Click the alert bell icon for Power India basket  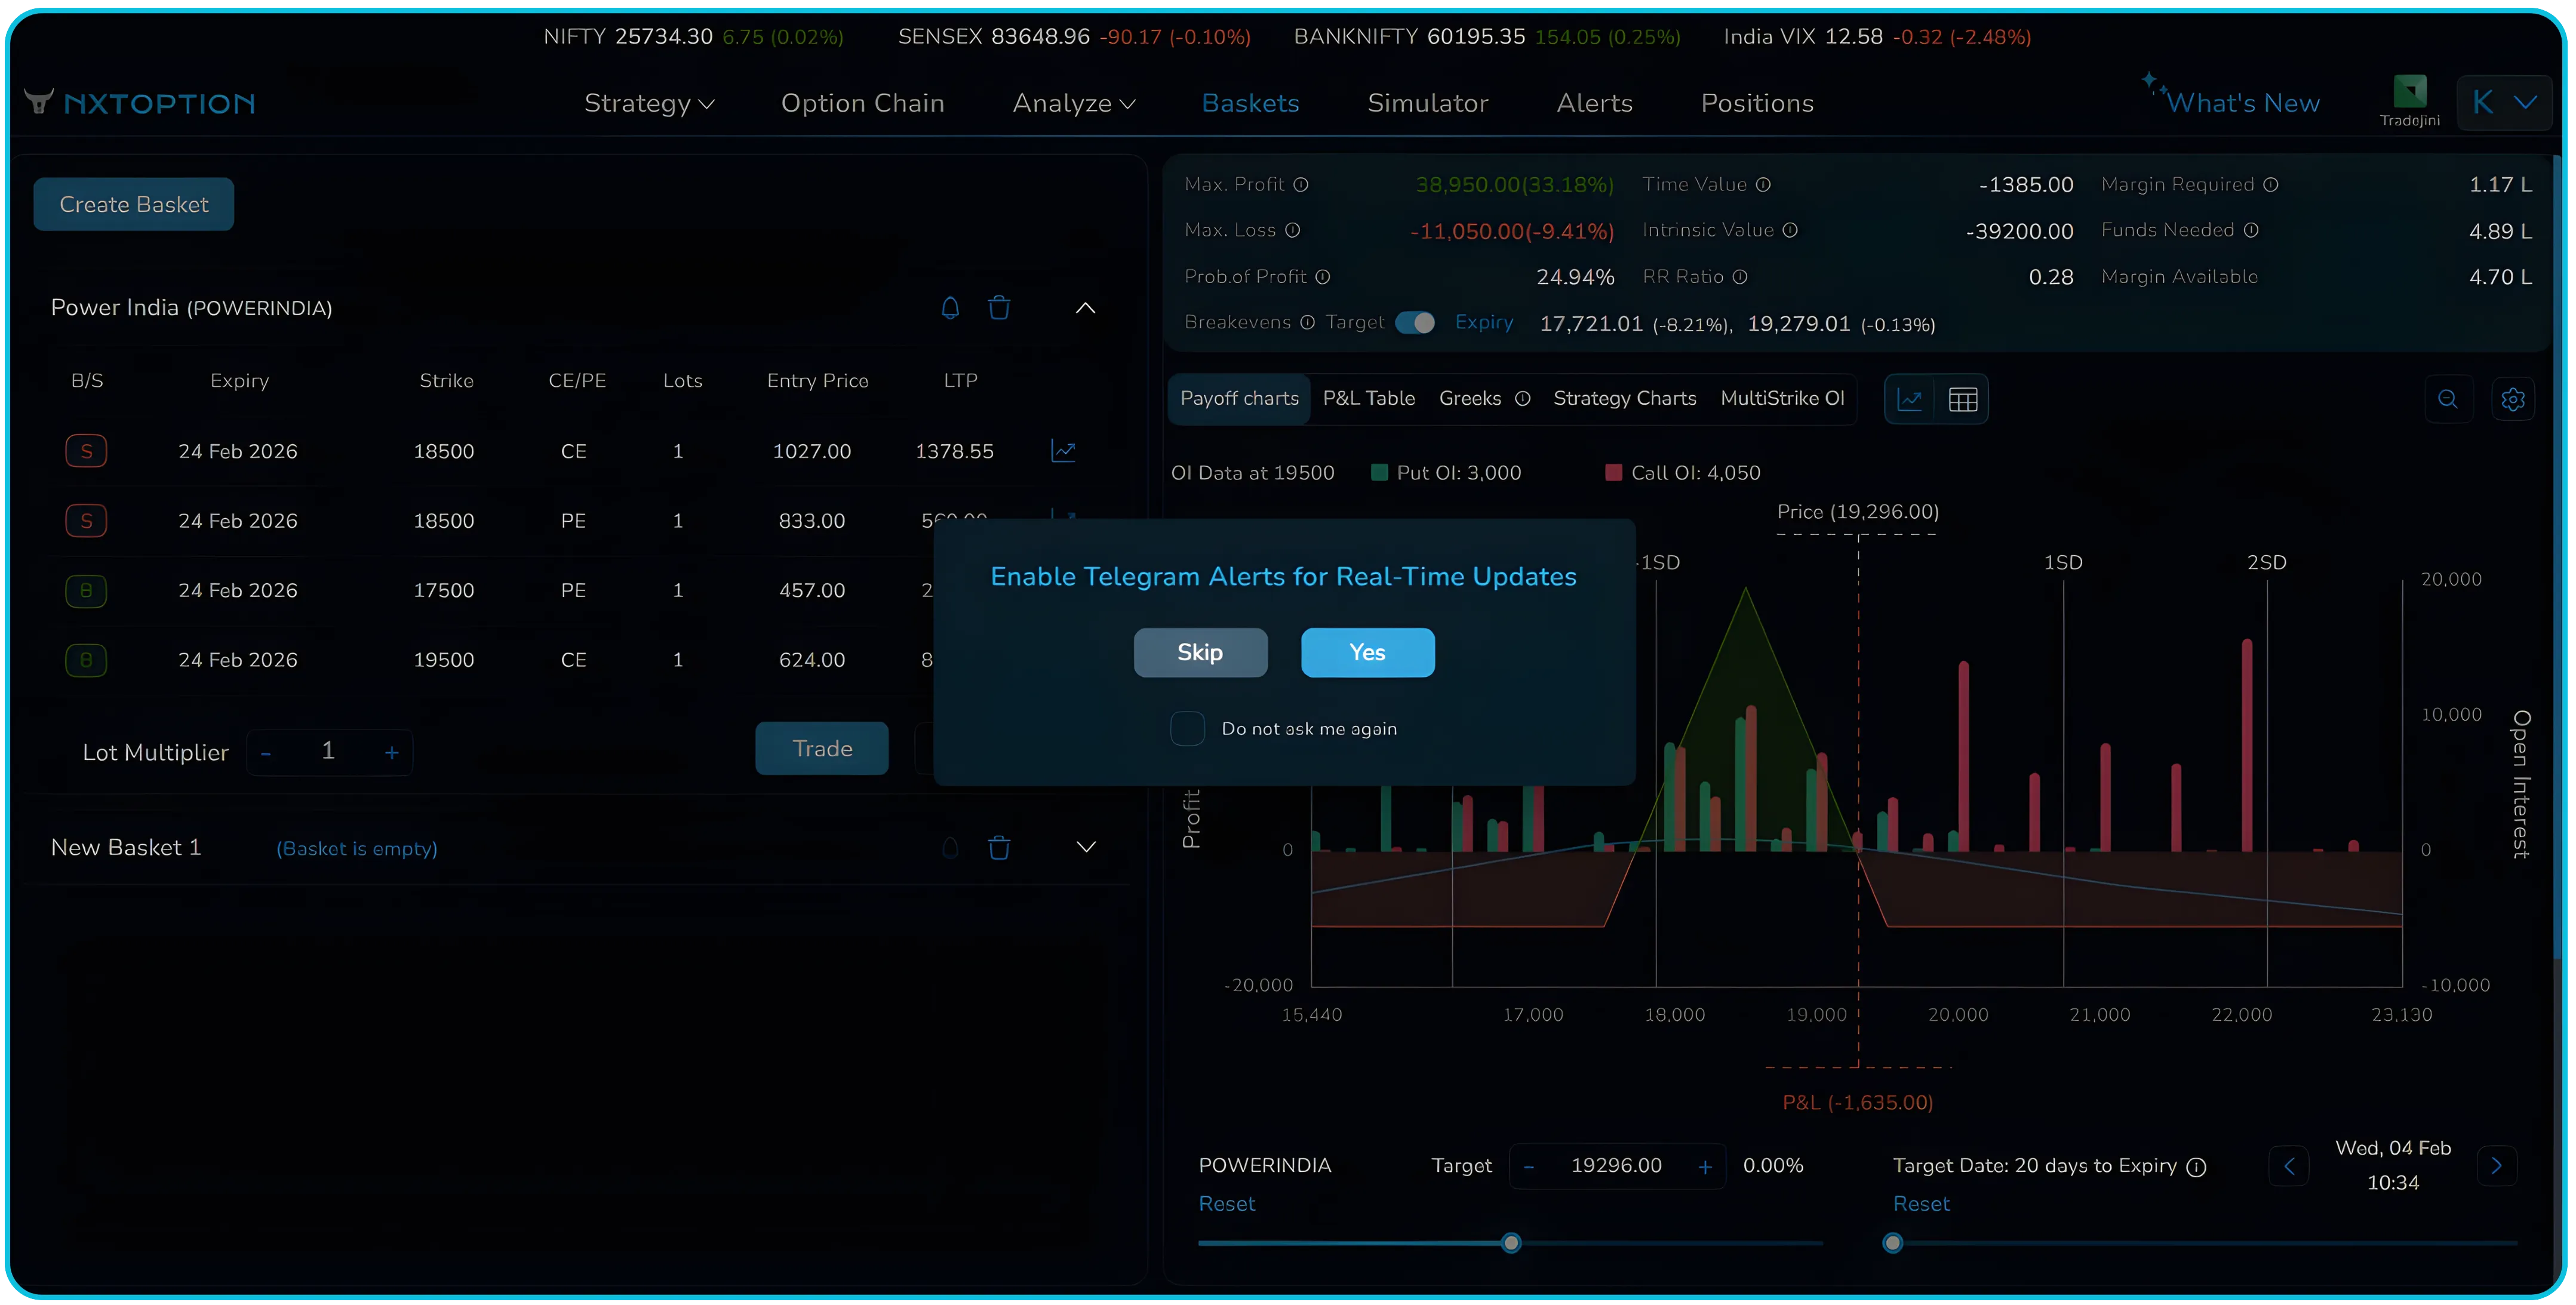point(950,307)
